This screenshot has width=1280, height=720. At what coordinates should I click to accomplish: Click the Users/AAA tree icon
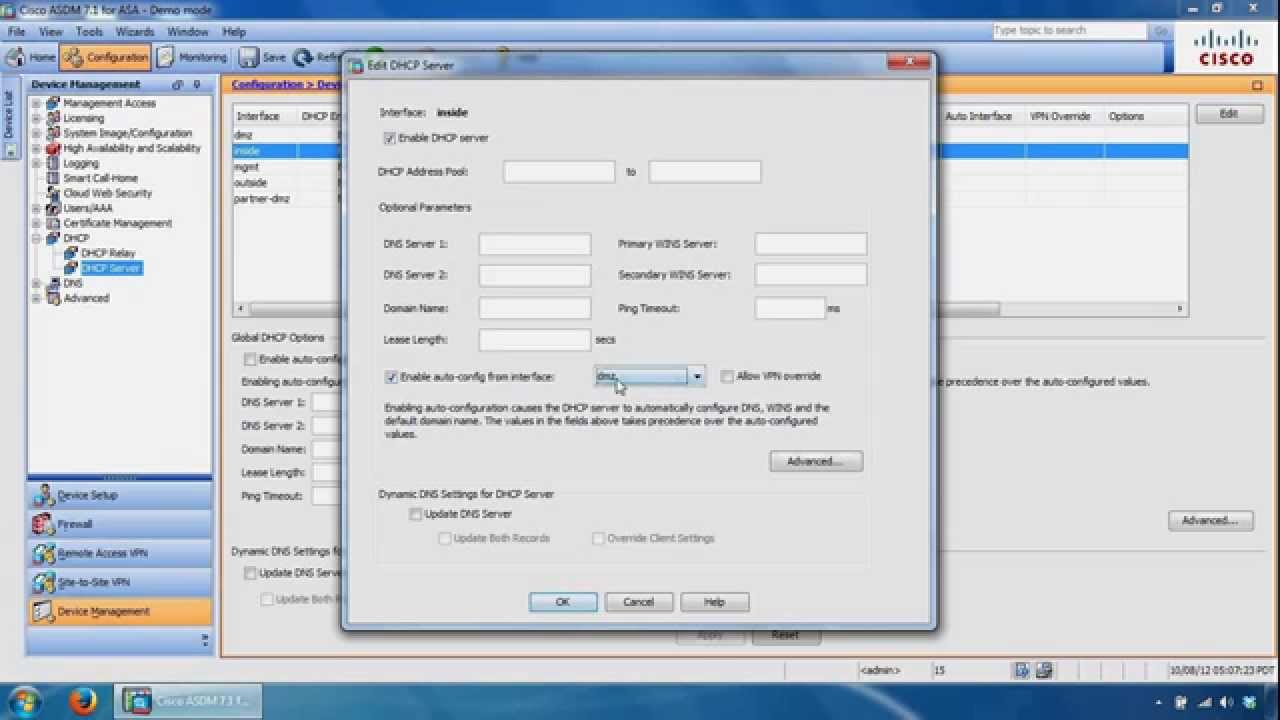pos(54,208)
